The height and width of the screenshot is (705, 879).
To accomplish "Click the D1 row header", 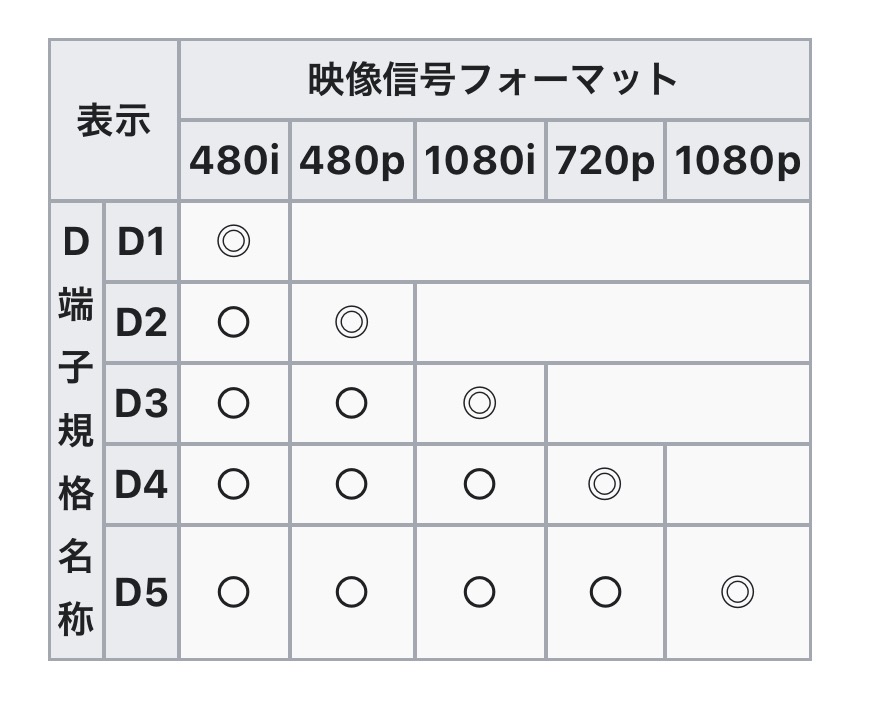I will [x=141, y=241].
